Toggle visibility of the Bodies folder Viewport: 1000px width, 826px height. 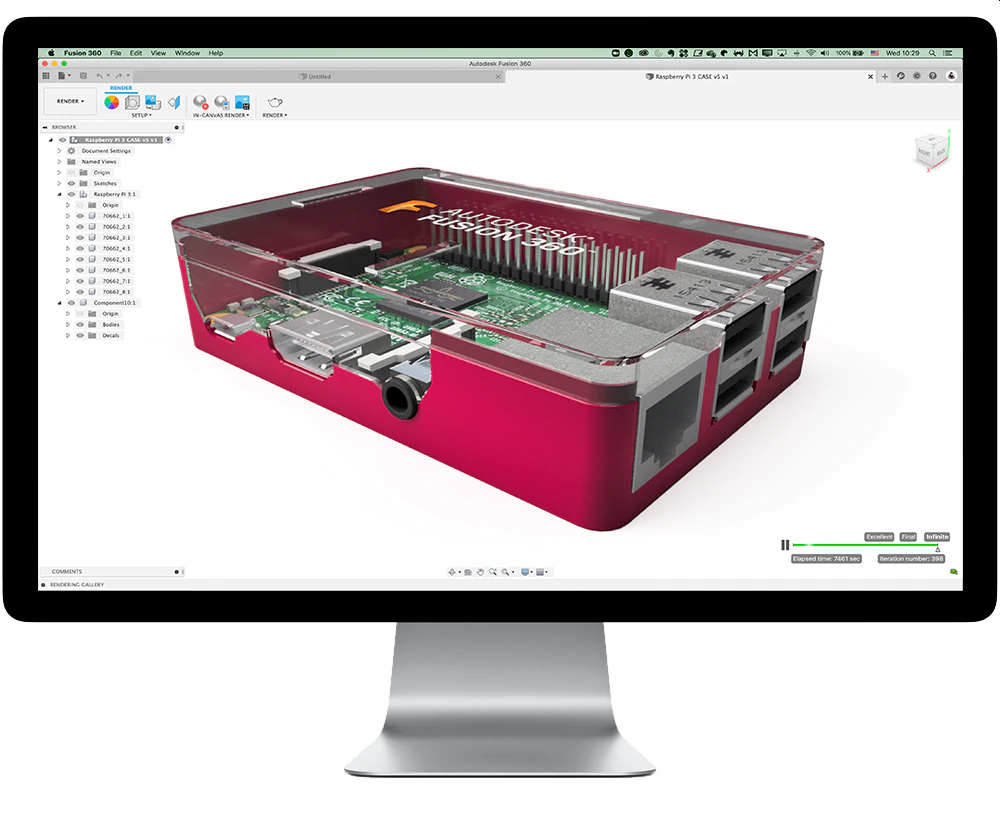(80, 325)
